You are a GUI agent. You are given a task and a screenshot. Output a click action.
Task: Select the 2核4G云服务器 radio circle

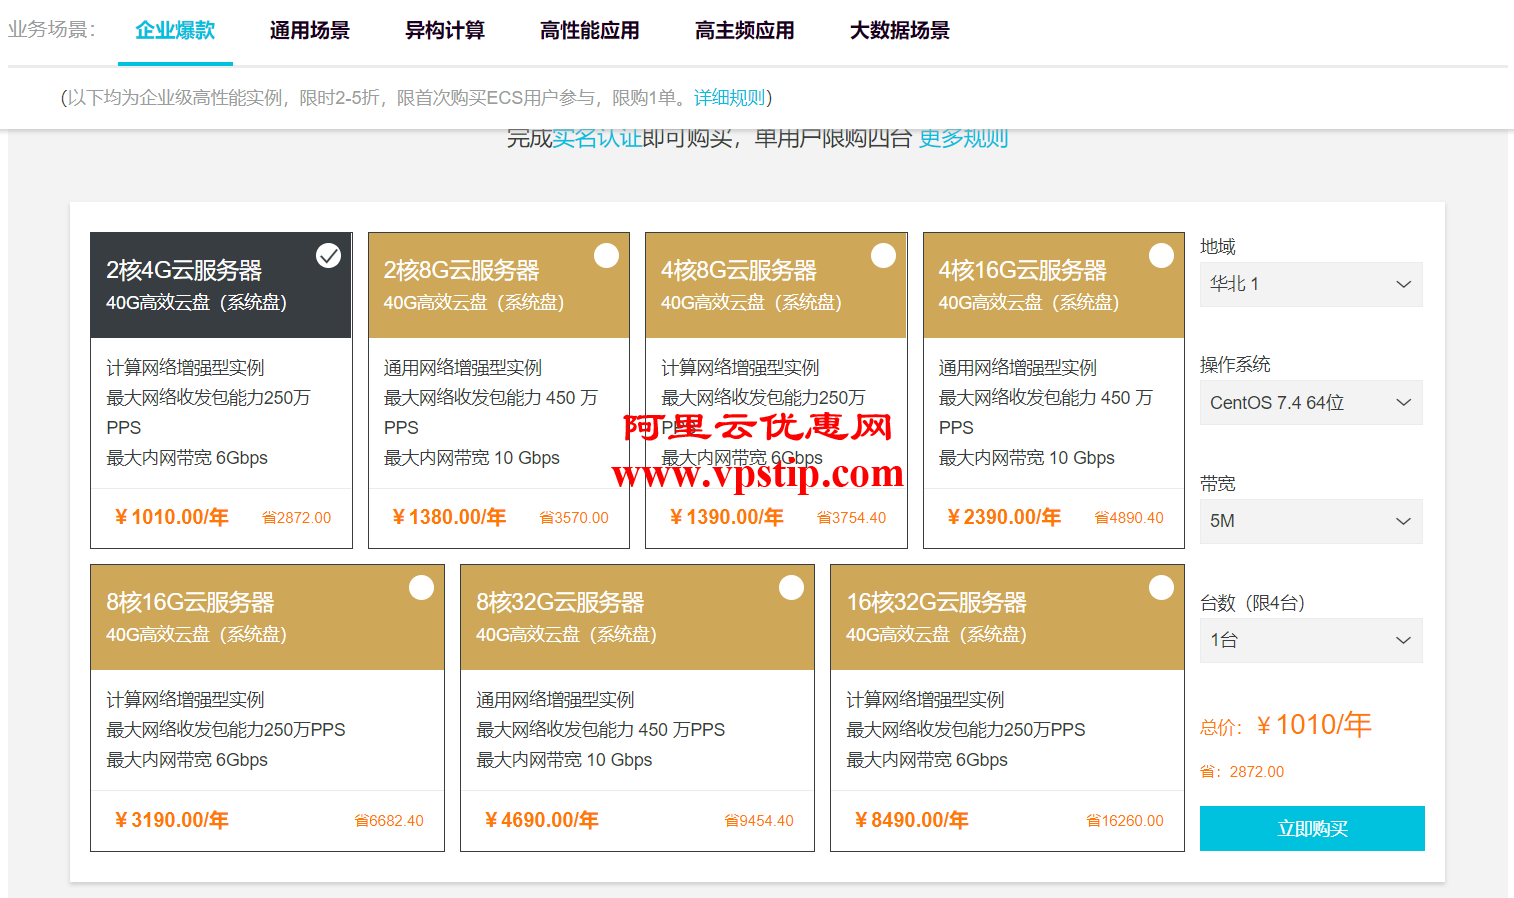click(328, 256)
